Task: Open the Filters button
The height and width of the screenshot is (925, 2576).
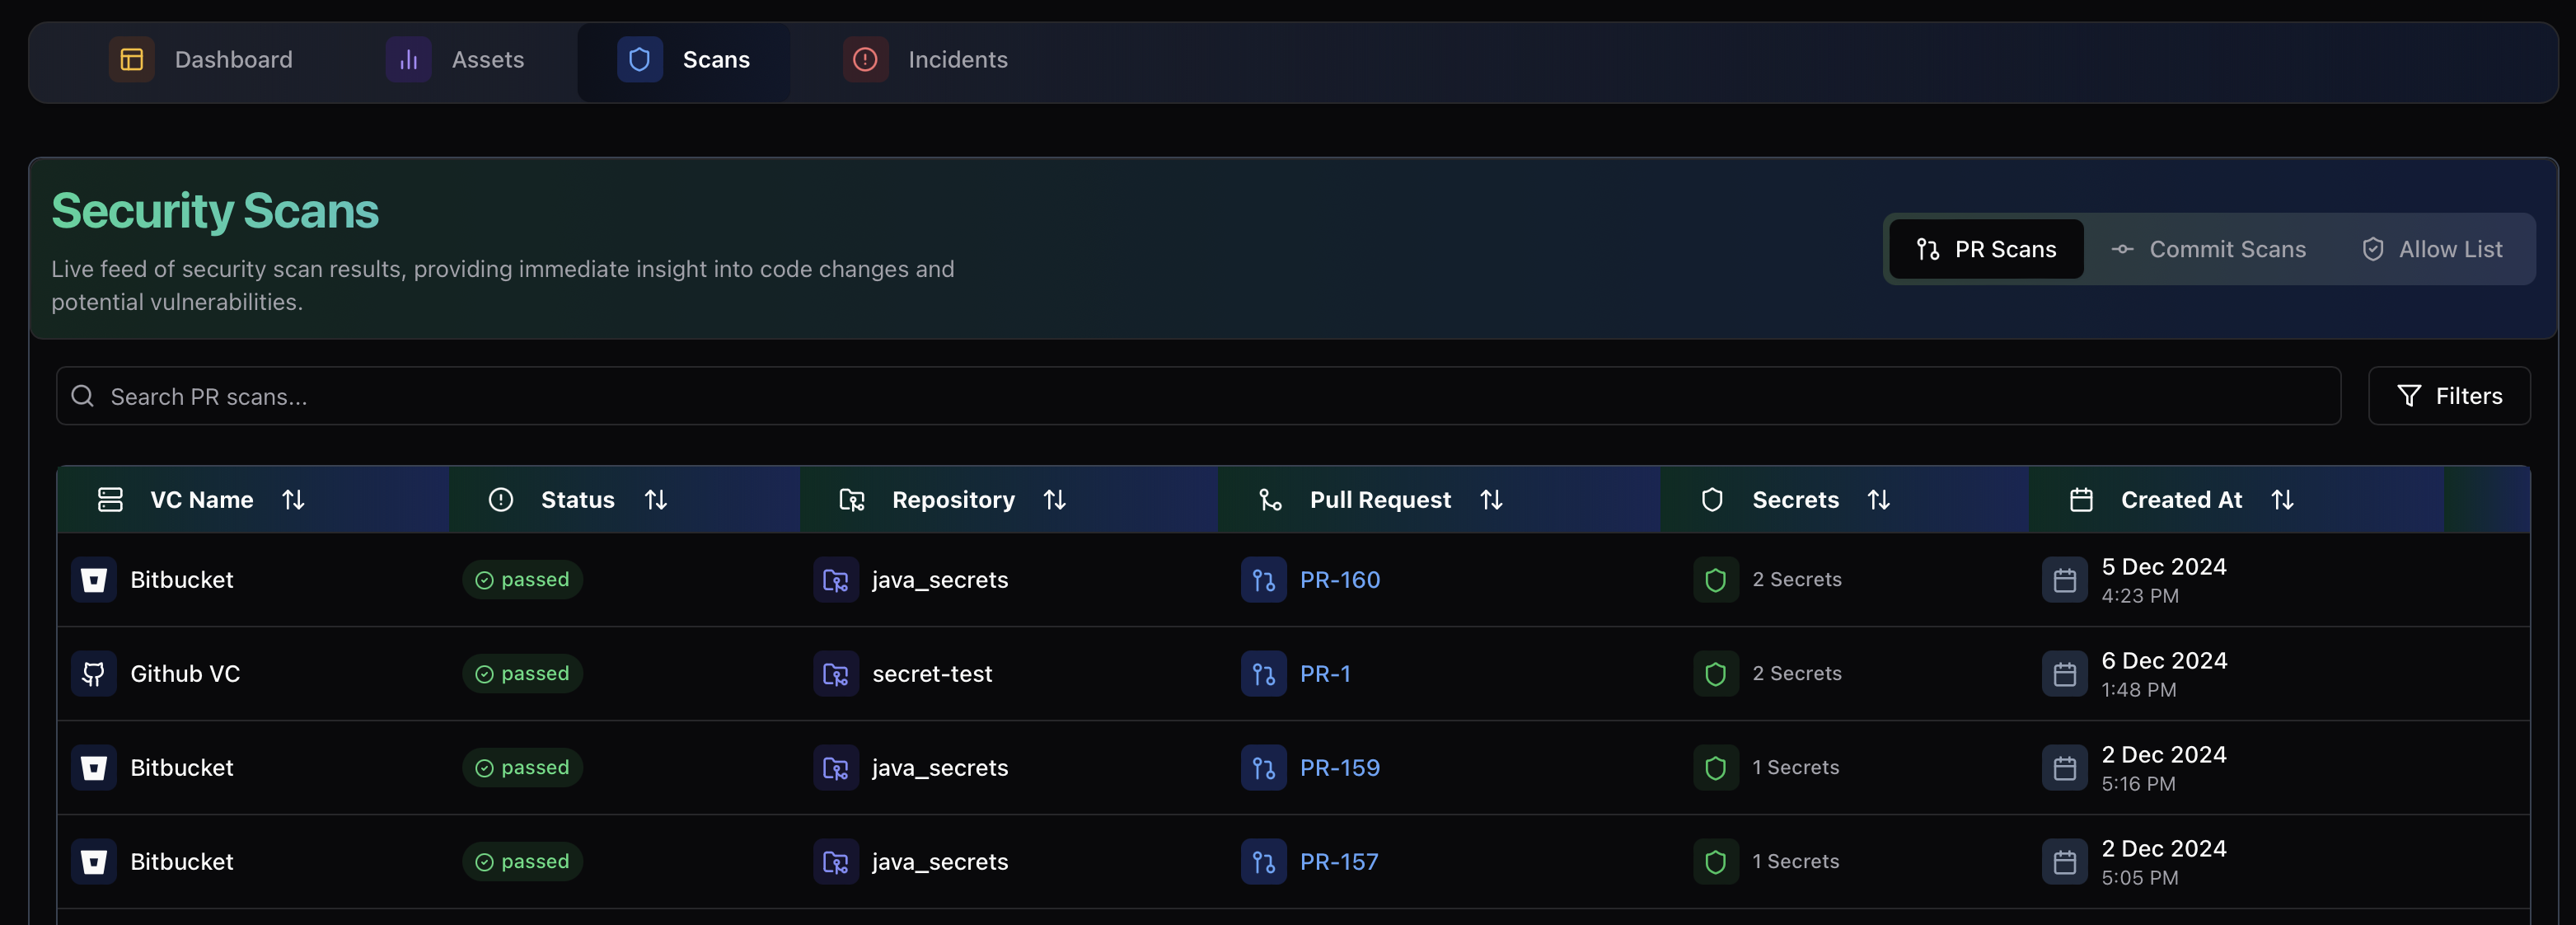Action: point(2449,396)
